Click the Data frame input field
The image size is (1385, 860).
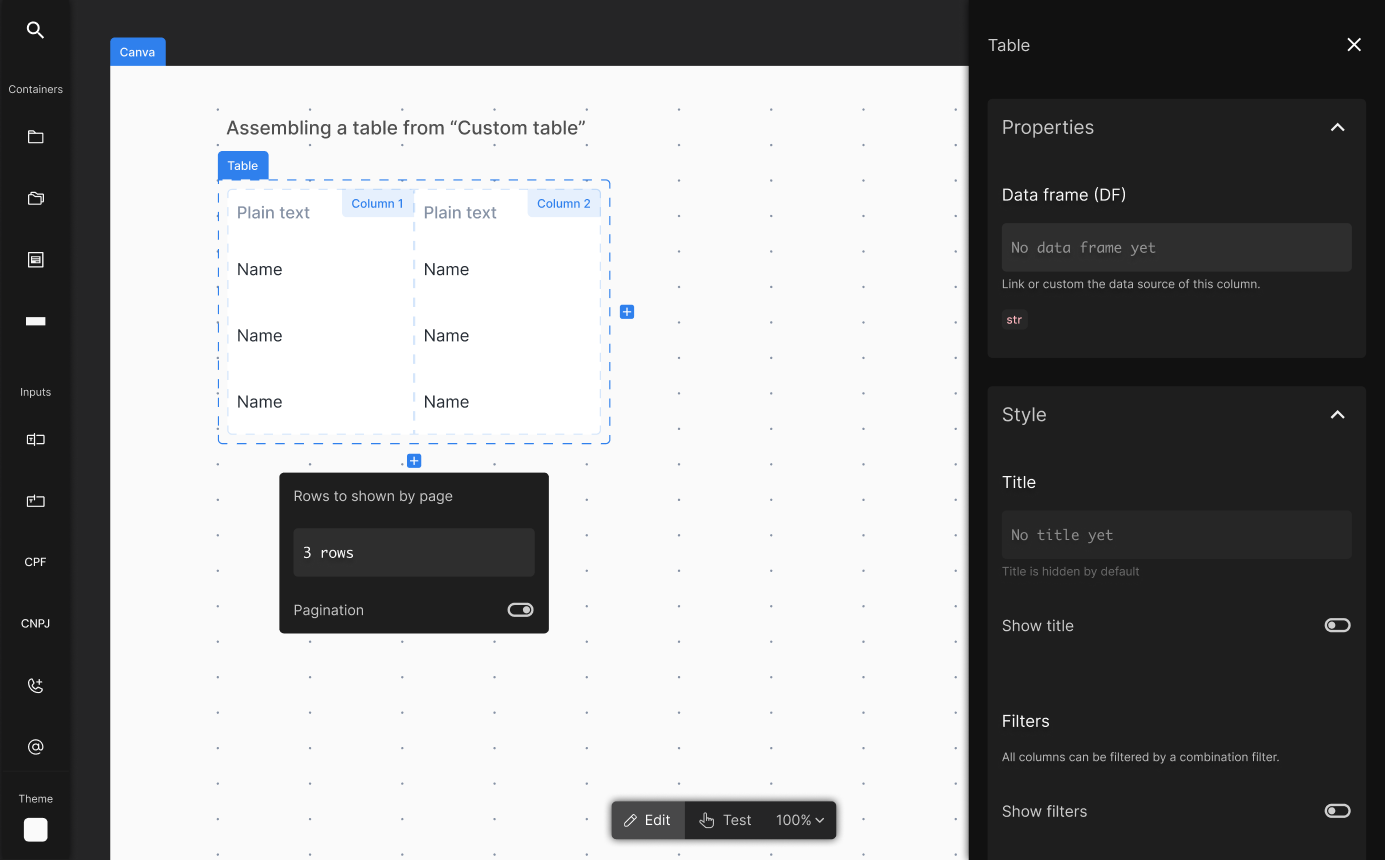(1177, 247)
